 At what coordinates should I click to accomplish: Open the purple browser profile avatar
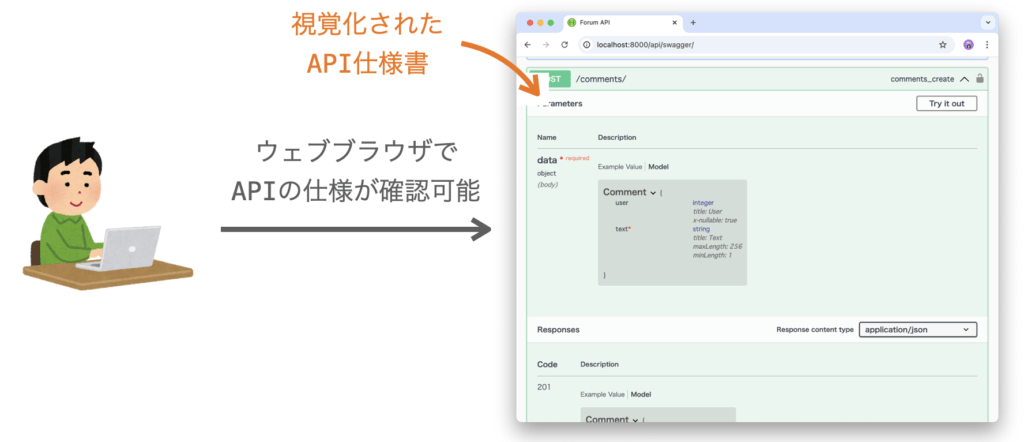coord(968,45)
